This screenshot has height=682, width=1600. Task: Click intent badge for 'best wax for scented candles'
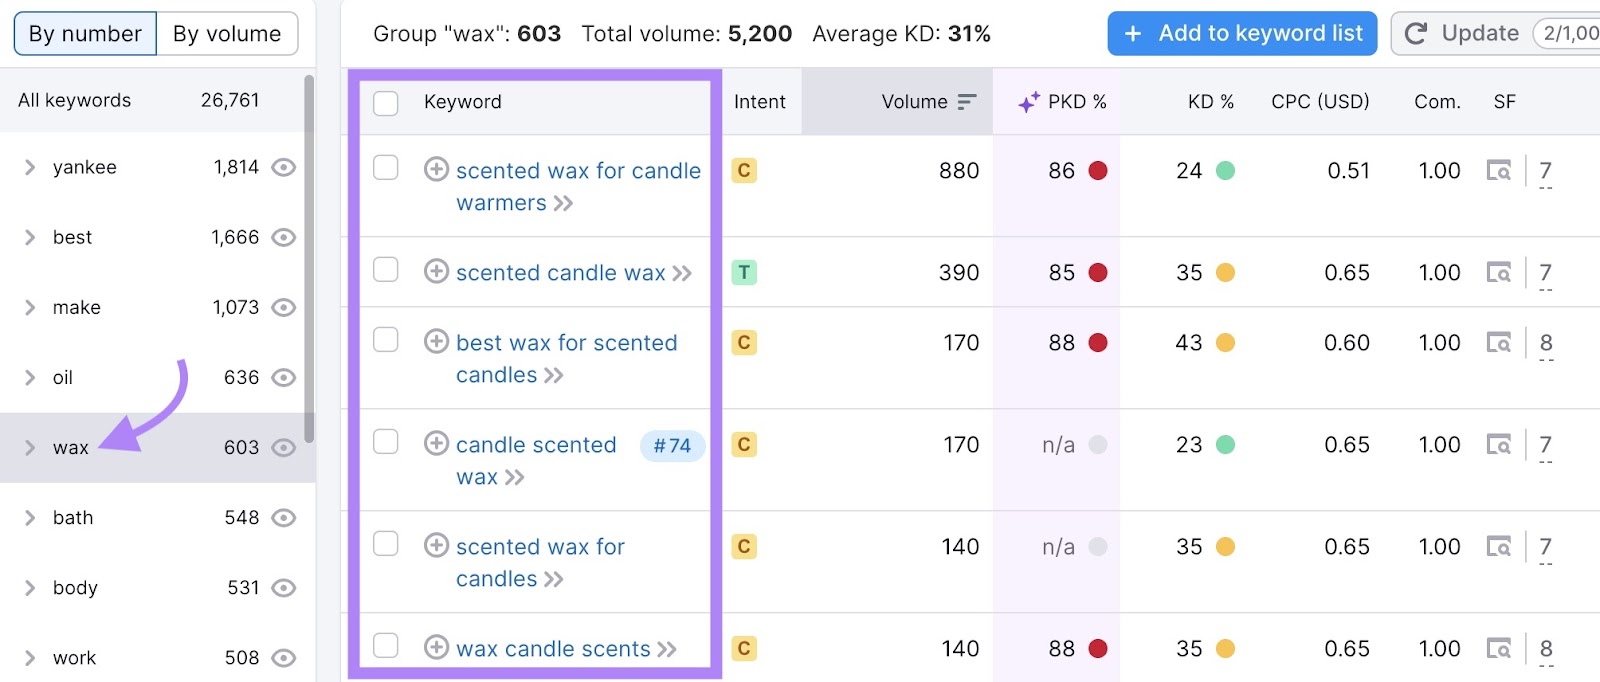coord(744,343)
